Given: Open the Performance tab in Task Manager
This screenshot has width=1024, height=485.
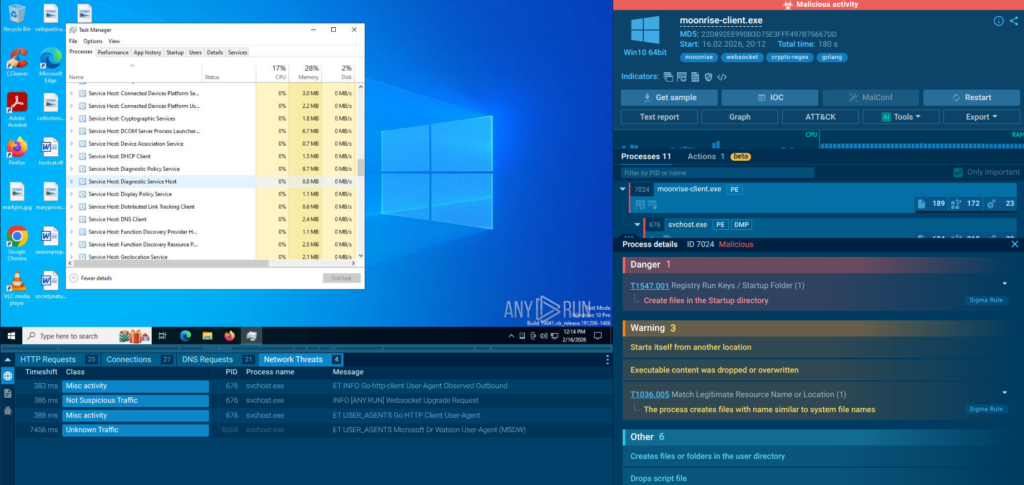Looking at the screenshot, I should pyautogui.click(x=113, y=52).
